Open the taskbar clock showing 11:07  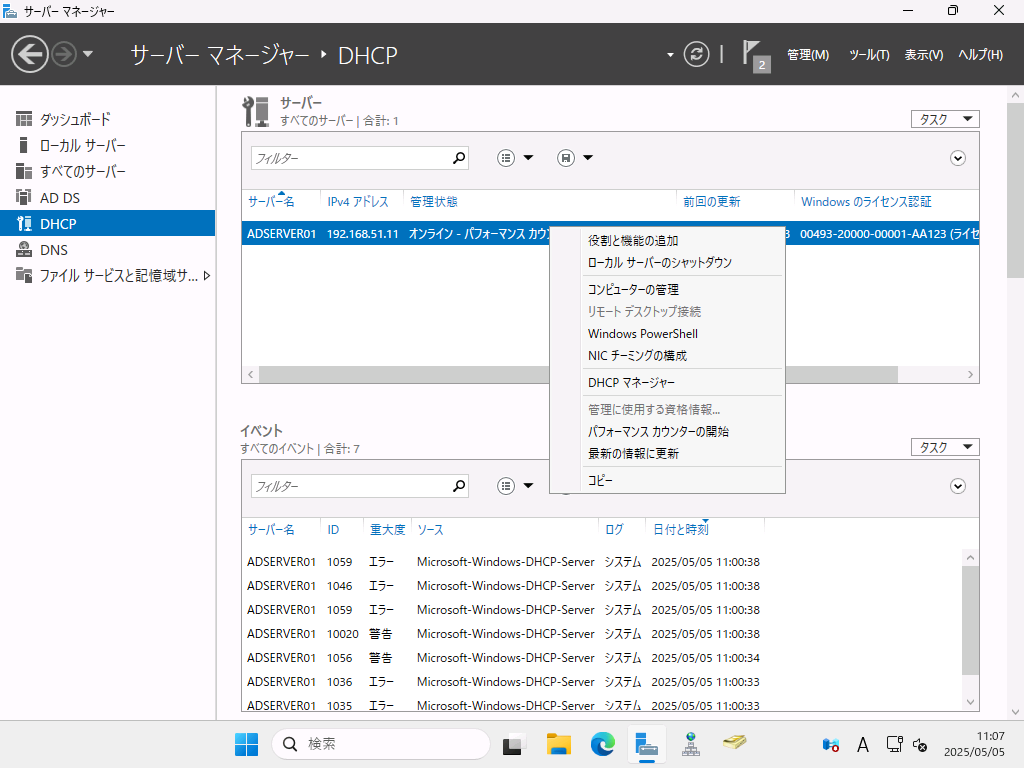(974, 744)
